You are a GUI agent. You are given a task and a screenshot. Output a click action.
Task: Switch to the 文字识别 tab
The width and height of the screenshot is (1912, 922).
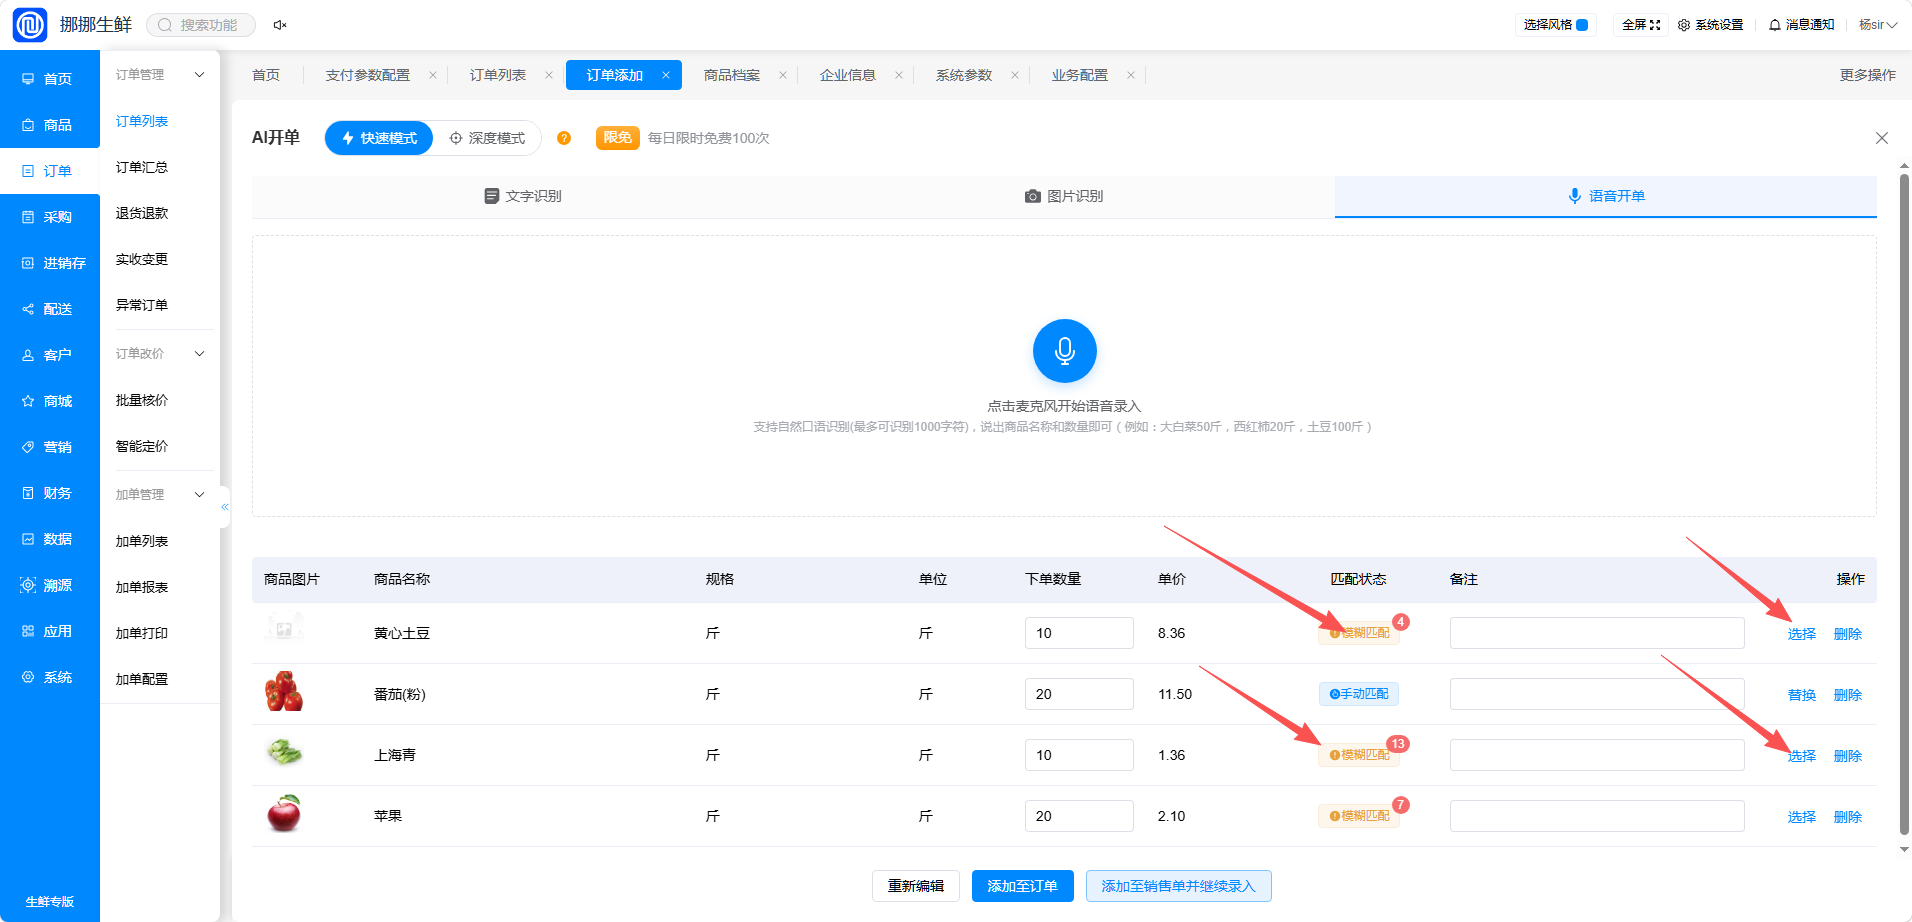tap(523, 196)
